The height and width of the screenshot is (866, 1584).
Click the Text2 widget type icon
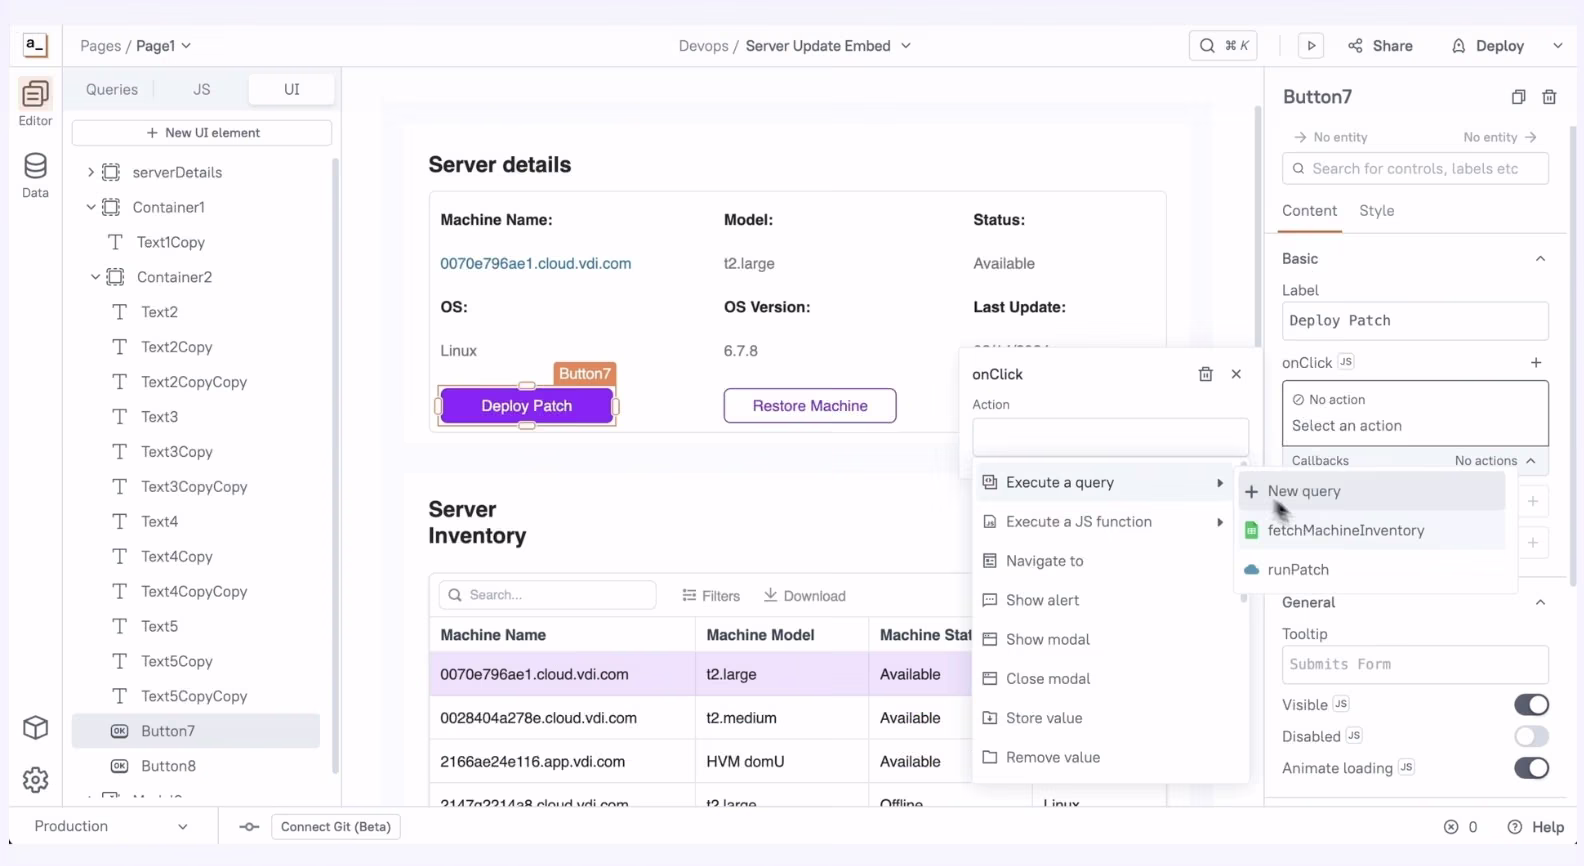click(x=119, y=312)
